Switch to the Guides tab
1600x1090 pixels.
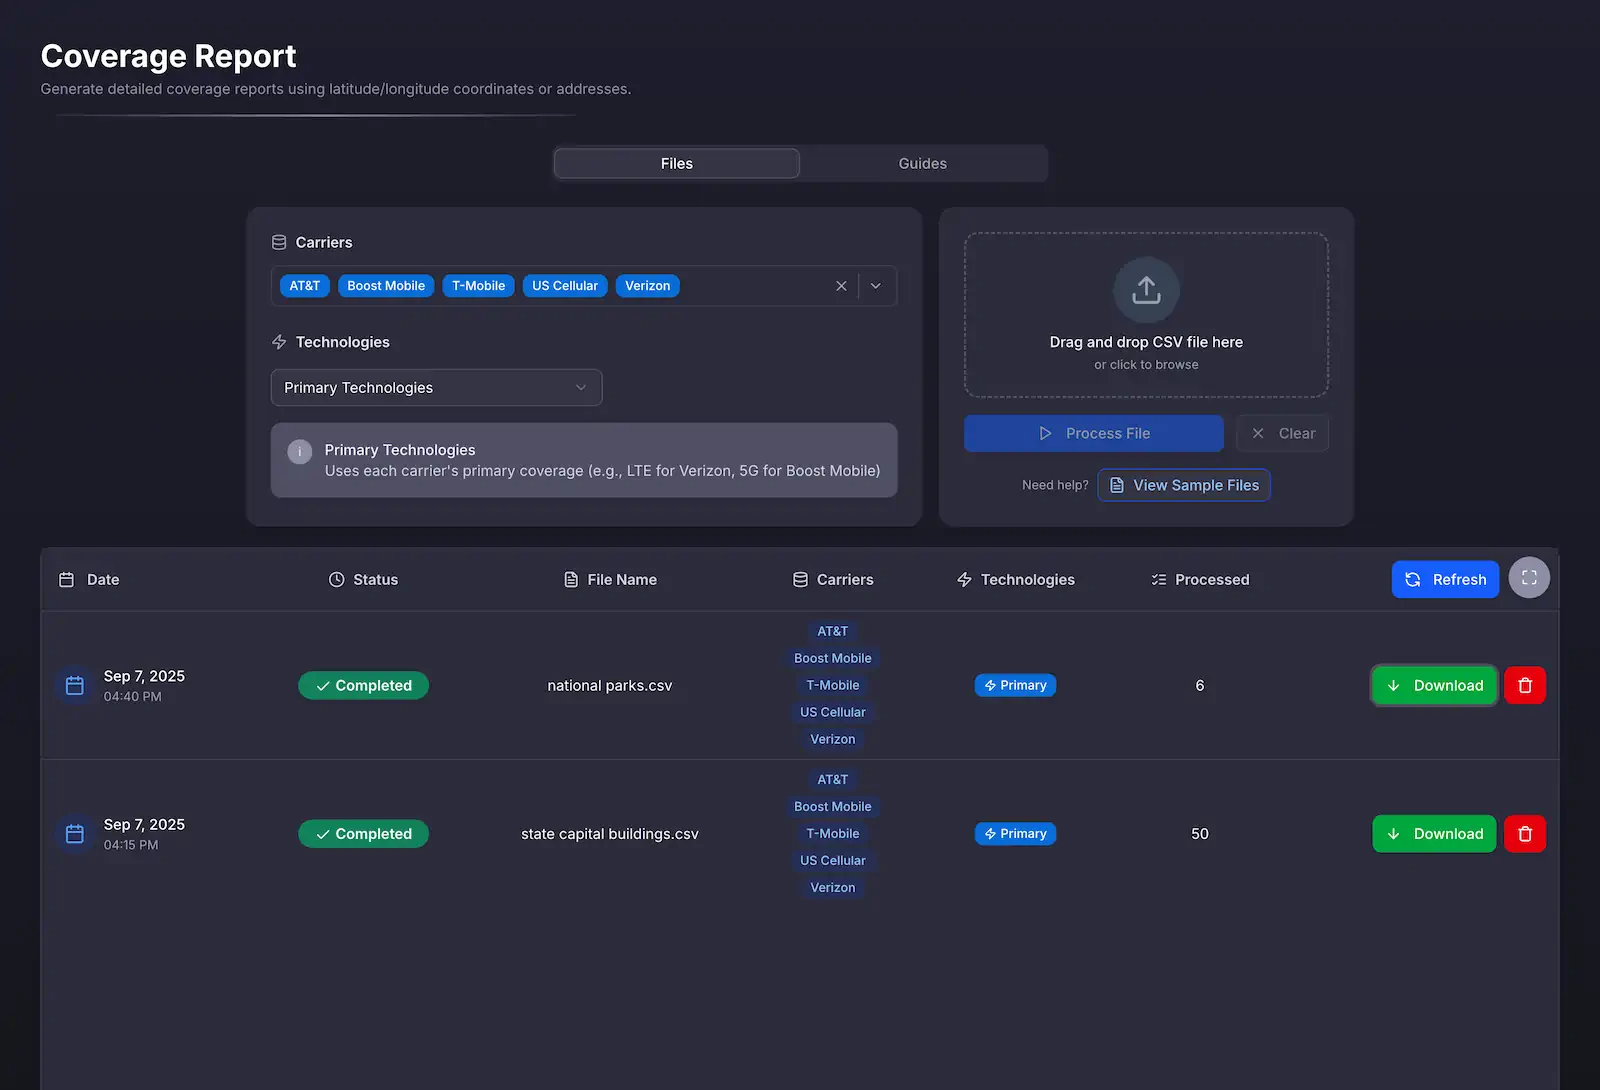point(921,163)
